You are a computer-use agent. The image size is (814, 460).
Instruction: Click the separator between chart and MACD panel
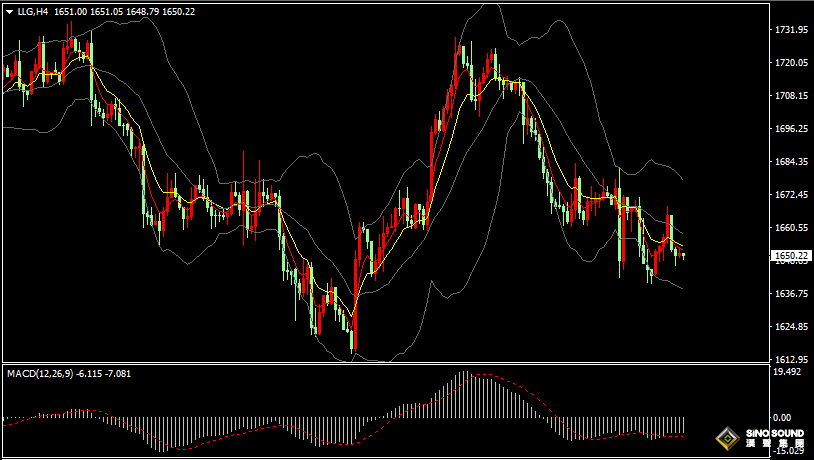point(400,363)
